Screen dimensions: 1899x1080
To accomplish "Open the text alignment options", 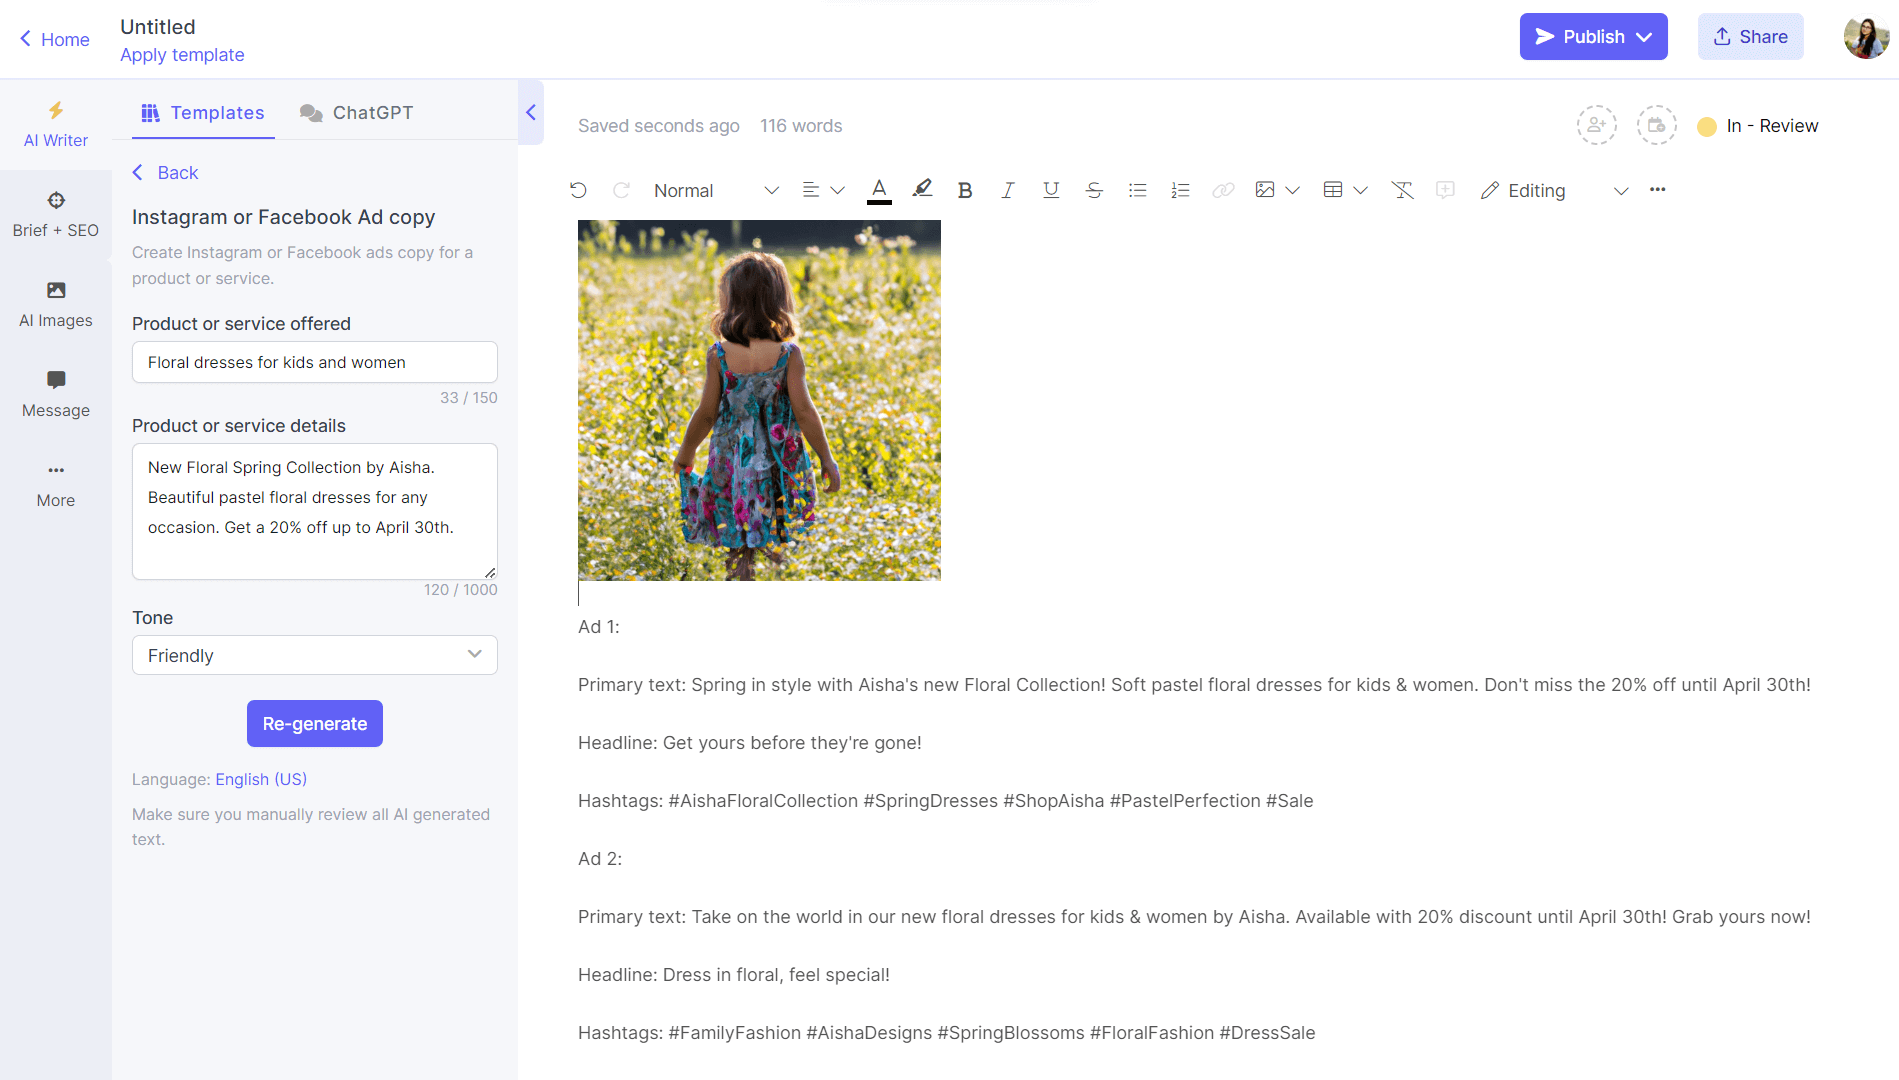I will (823, 190).
